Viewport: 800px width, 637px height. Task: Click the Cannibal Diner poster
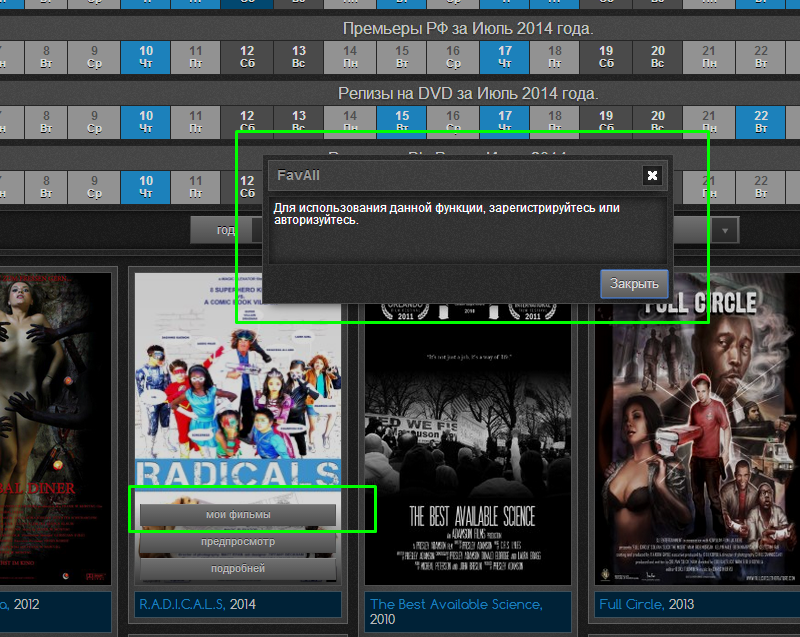point(55,428)
